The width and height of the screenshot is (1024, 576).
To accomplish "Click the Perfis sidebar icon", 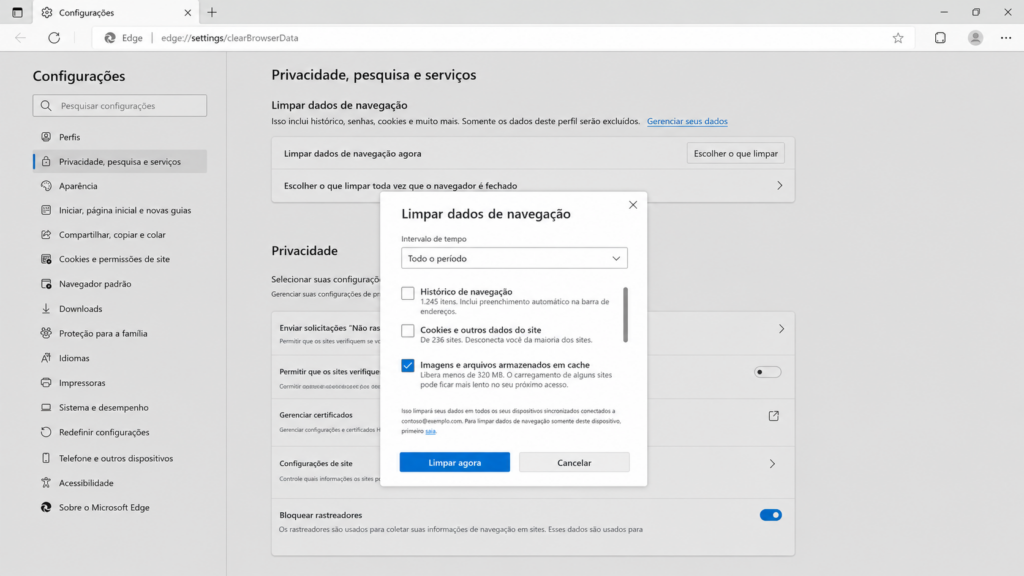I will coord(46,136).
